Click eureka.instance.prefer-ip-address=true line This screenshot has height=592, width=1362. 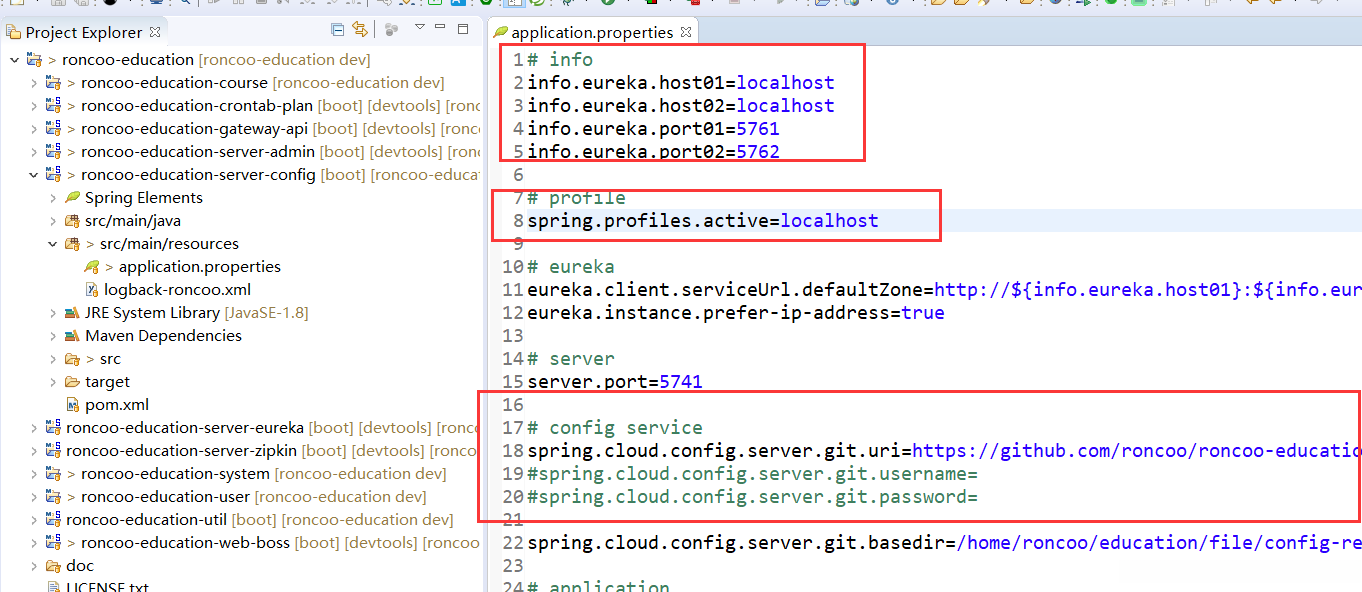(735, 313)
